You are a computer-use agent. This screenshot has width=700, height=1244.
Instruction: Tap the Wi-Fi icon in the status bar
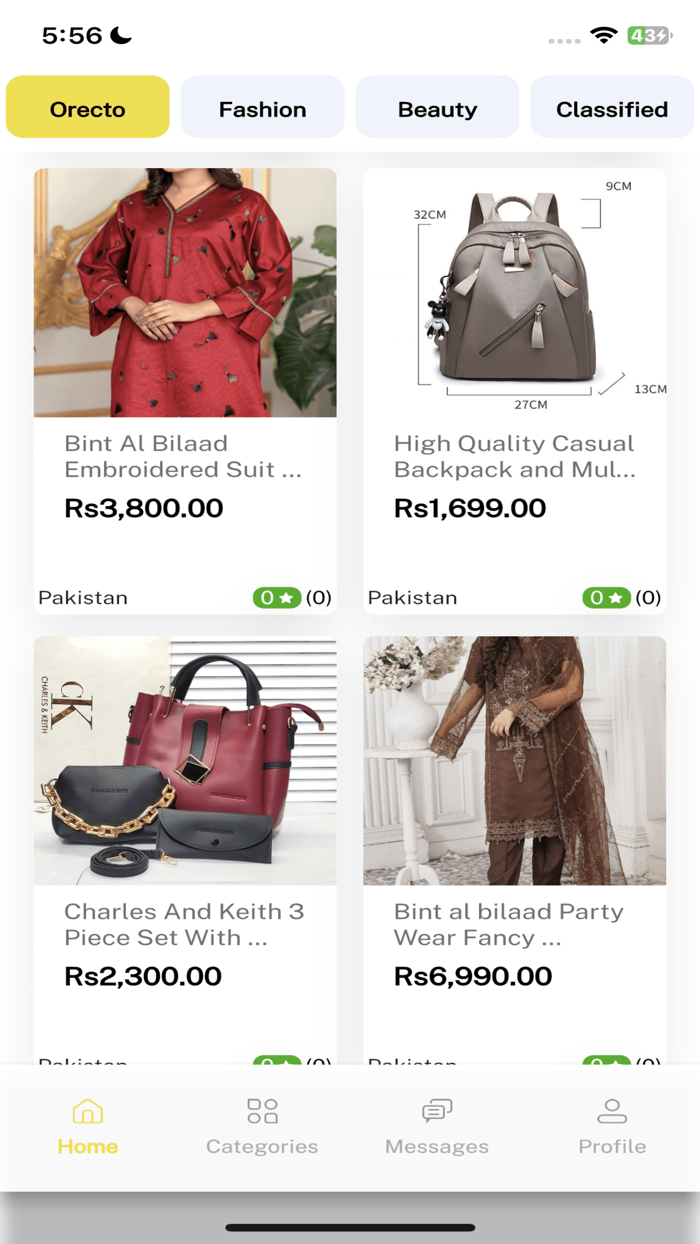click(x=602, y=35)
